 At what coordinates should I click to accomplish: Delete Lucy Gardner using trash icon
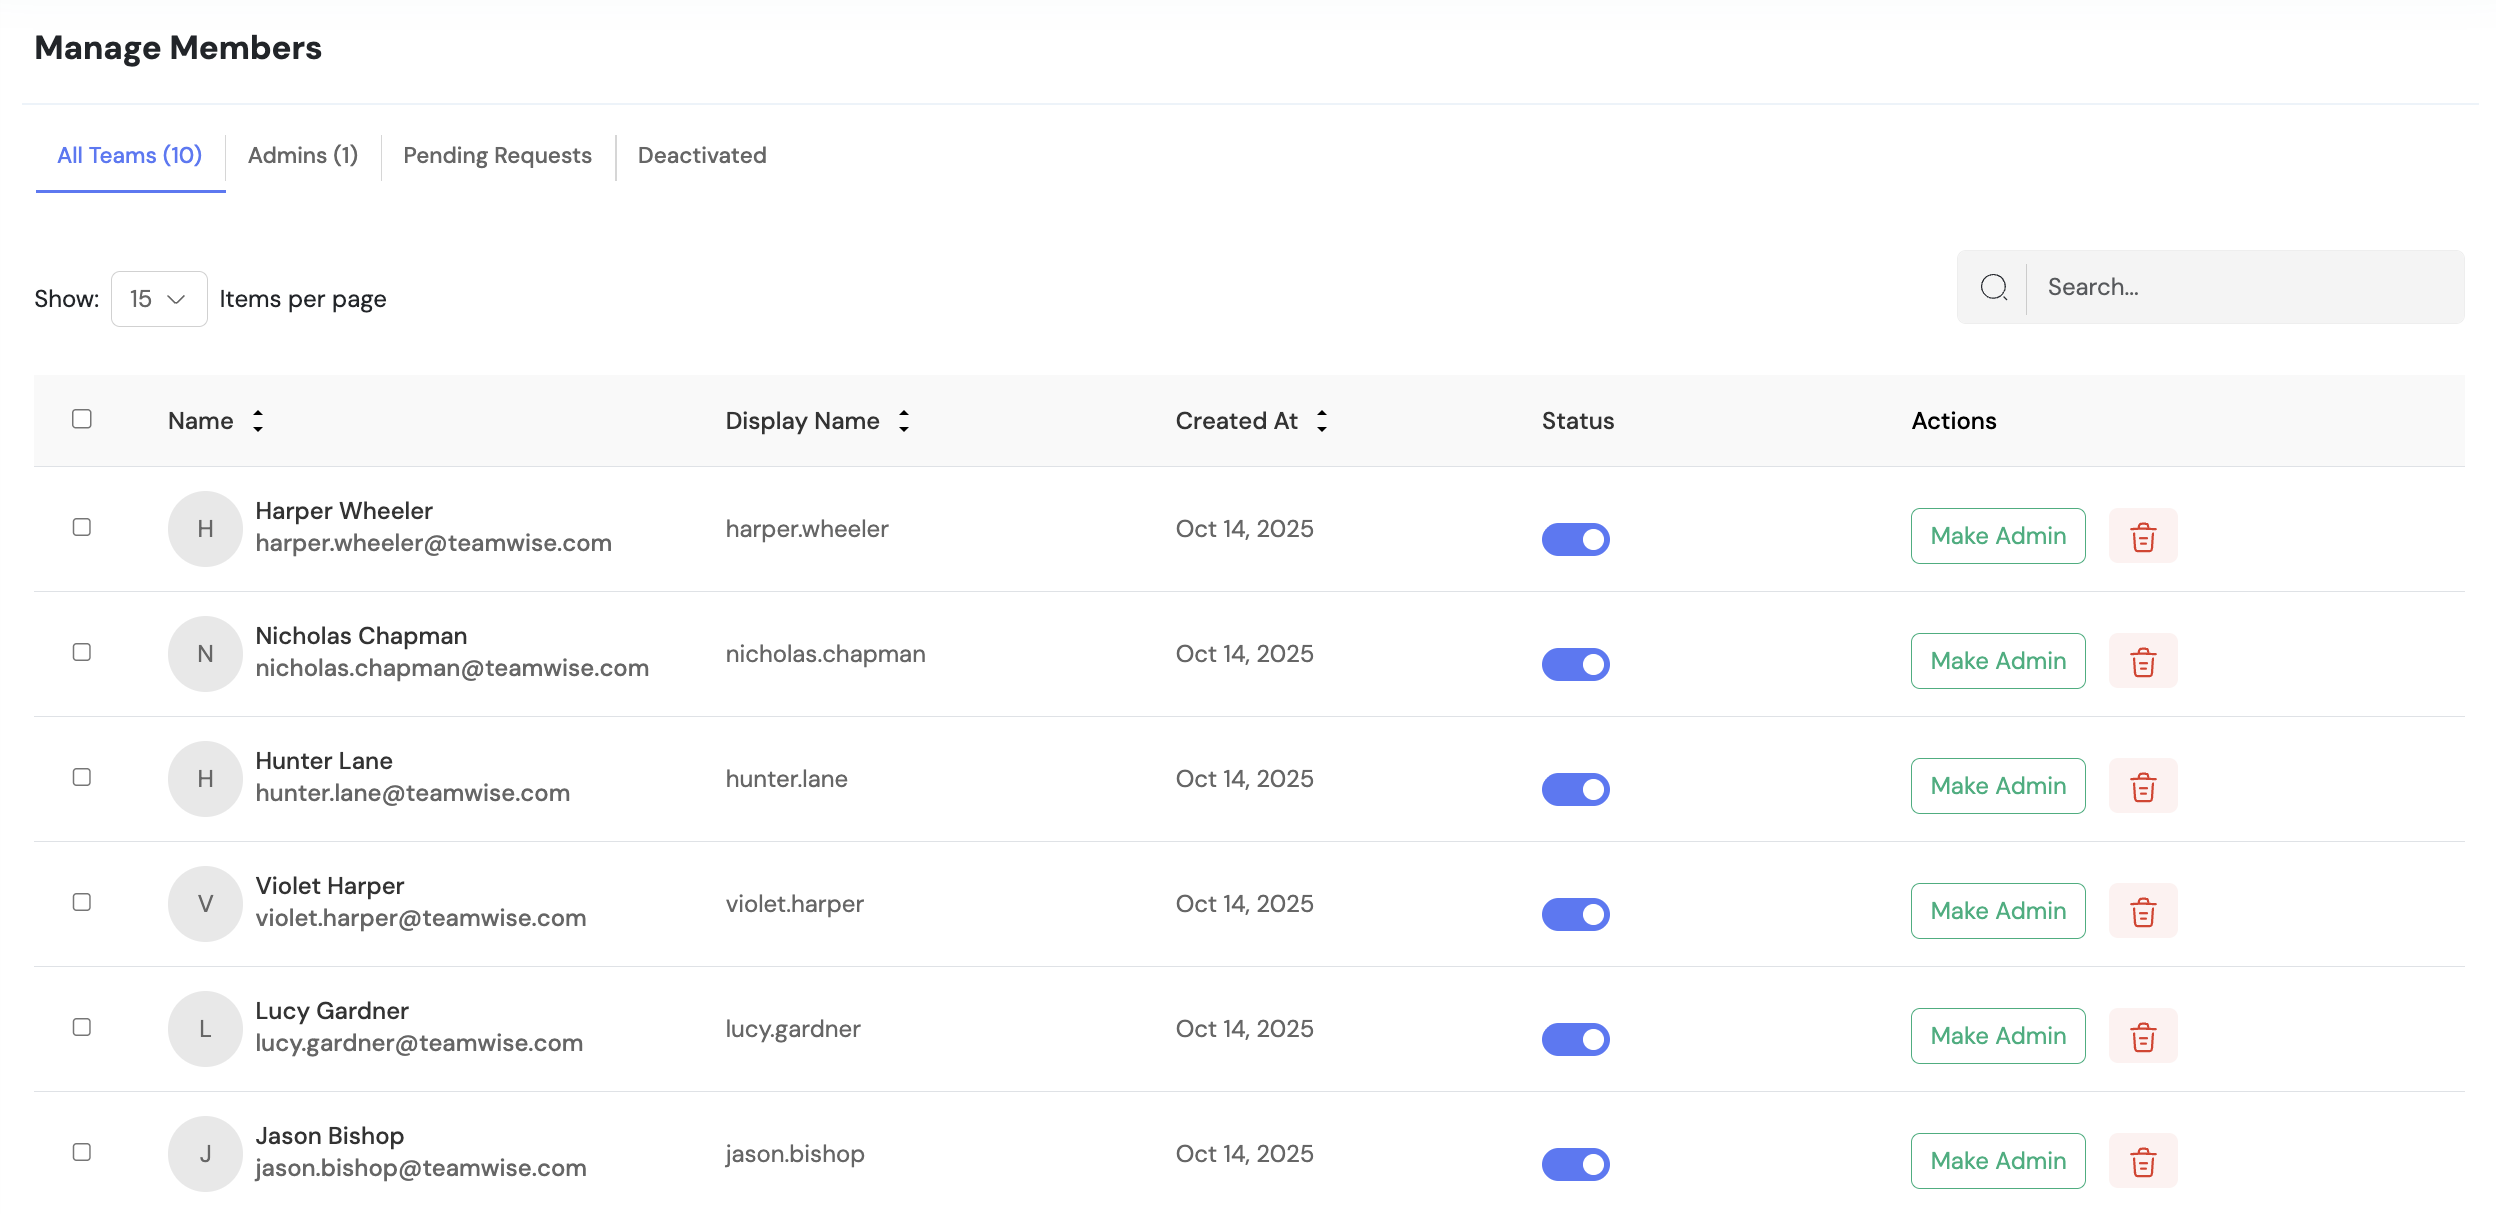click(x=2142, y=1037)
